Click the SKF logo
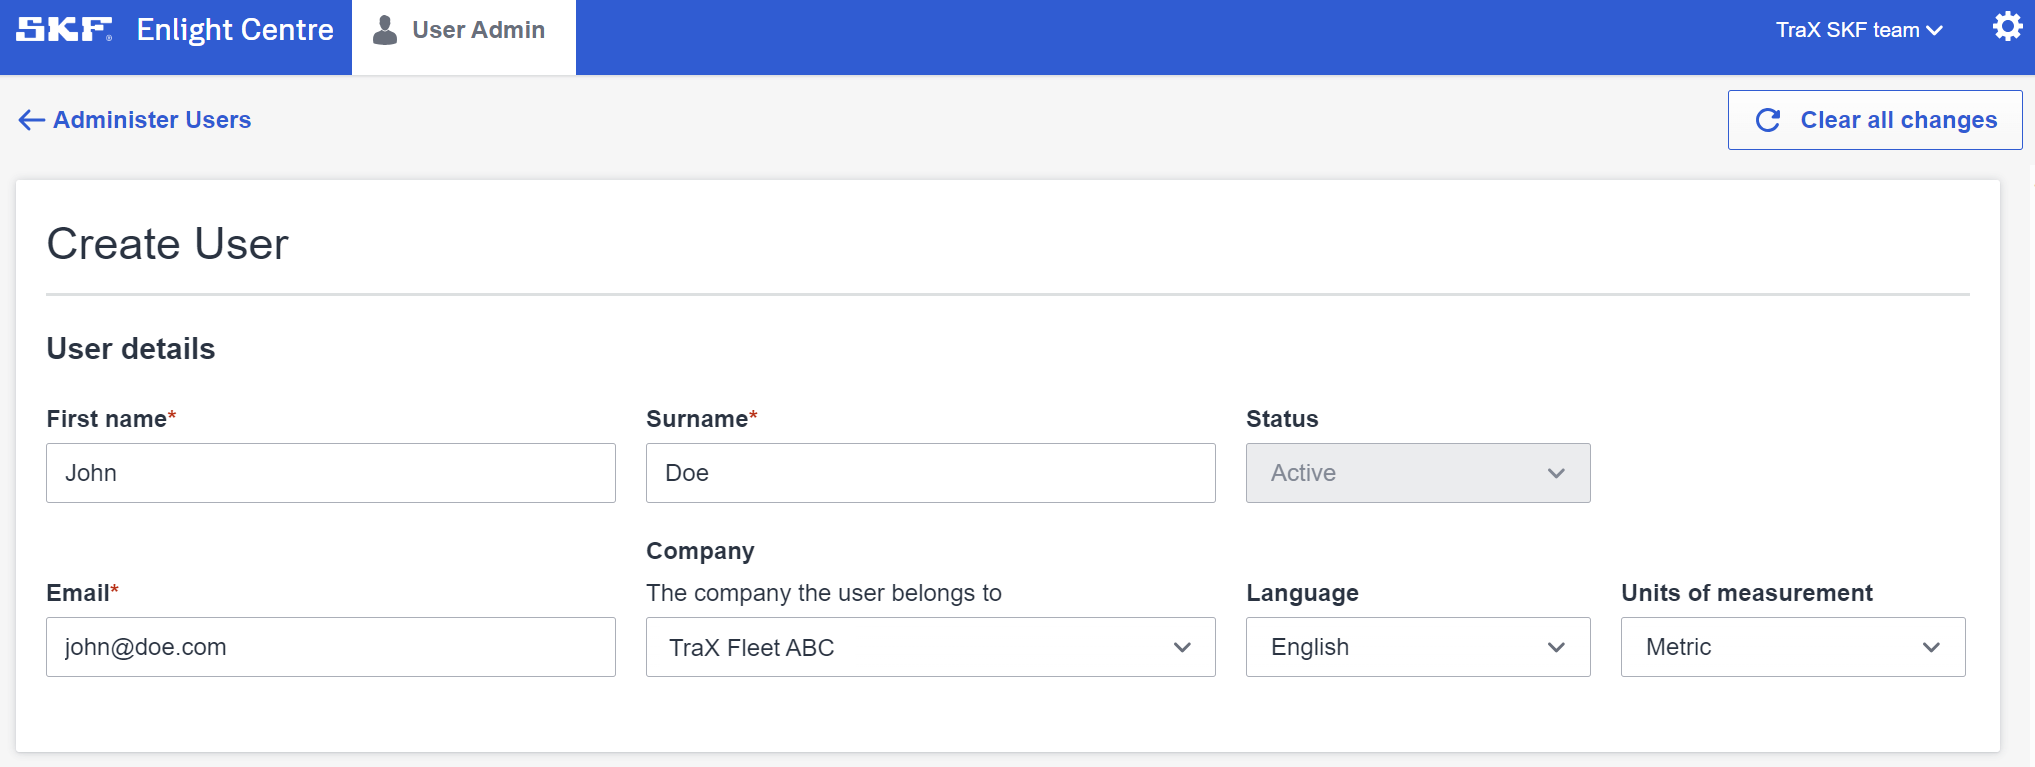 tap(64, 29)
